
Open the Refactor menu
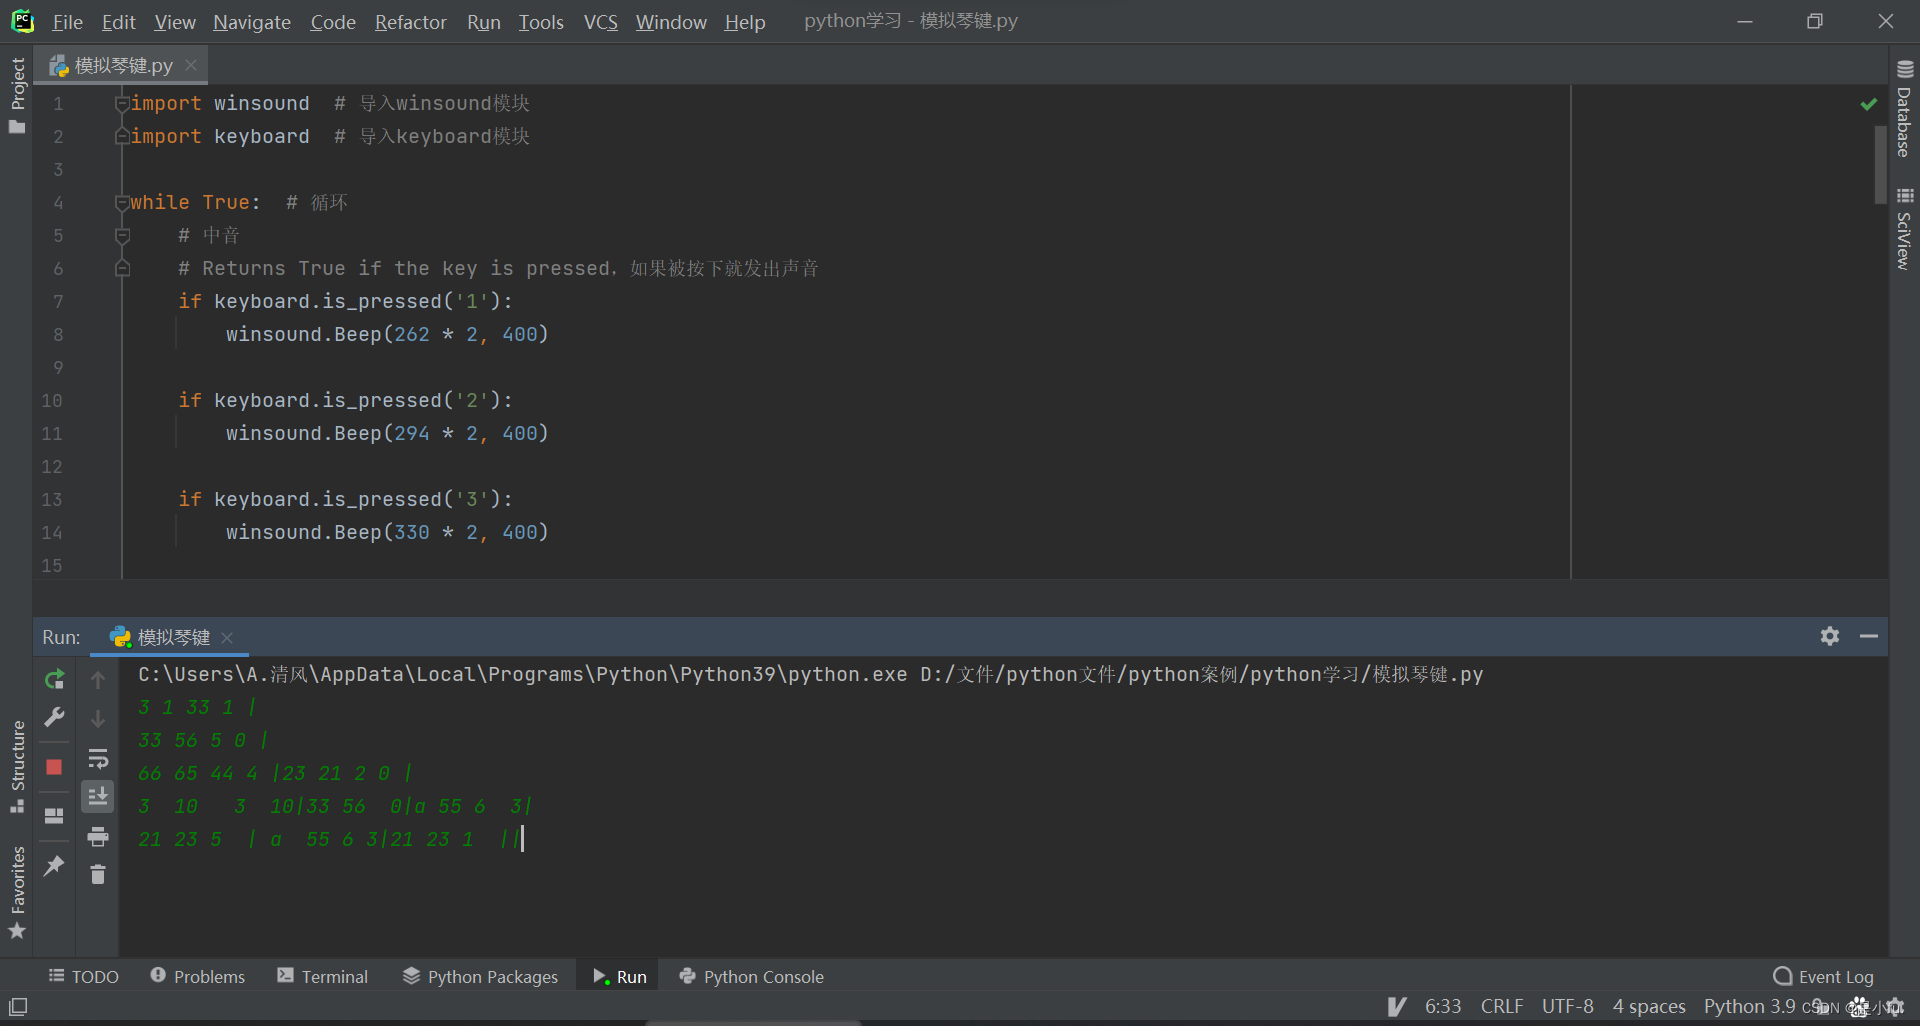[x=410, y=22]
